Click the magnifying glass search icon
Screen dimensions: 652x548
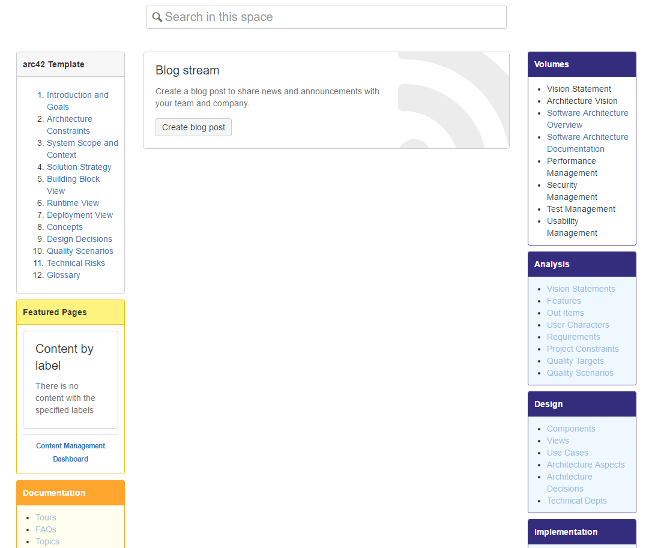tap(157, 17)
